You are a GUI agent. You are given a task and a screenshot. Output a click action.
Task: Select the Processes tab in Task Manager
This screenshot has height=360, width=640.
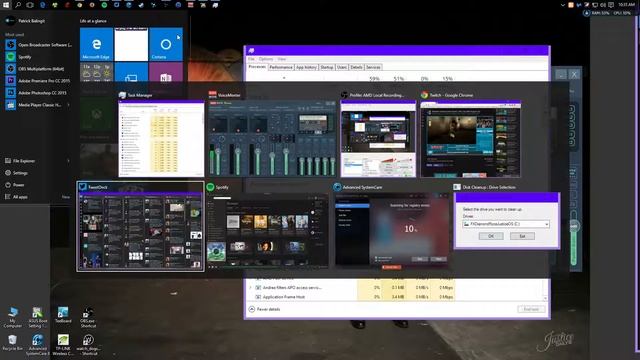(x=257, y=67)
